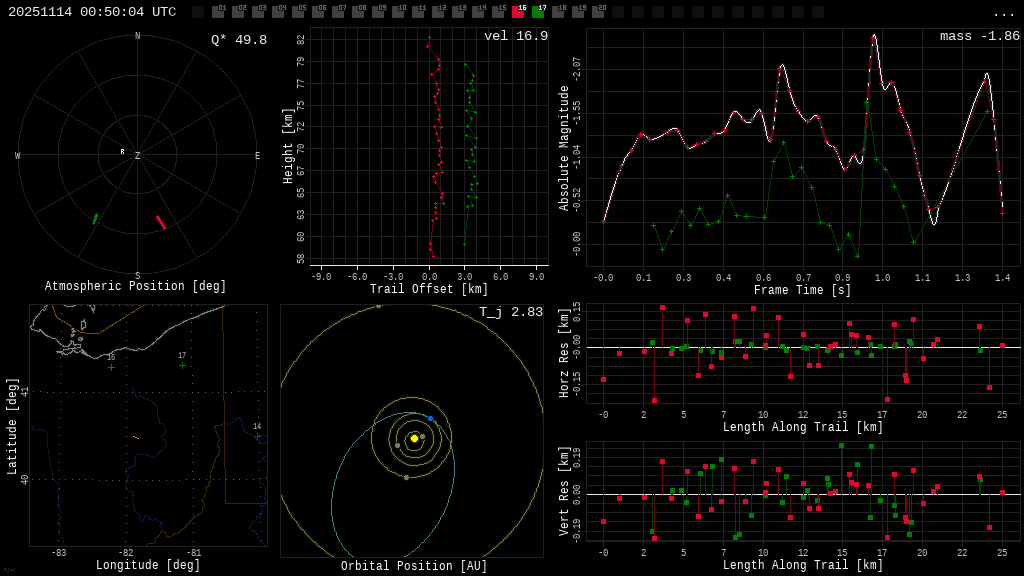Select station 18 indicator box
Viewport: 1024px width, 576px height.
point(558,12)
